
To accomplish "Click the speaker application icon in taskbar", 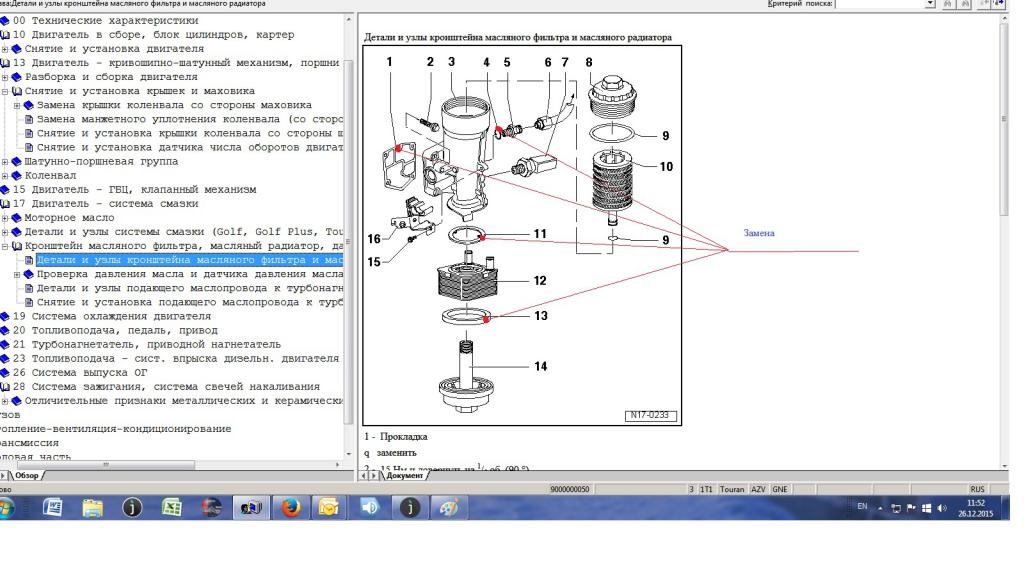I will pos(369,507).
